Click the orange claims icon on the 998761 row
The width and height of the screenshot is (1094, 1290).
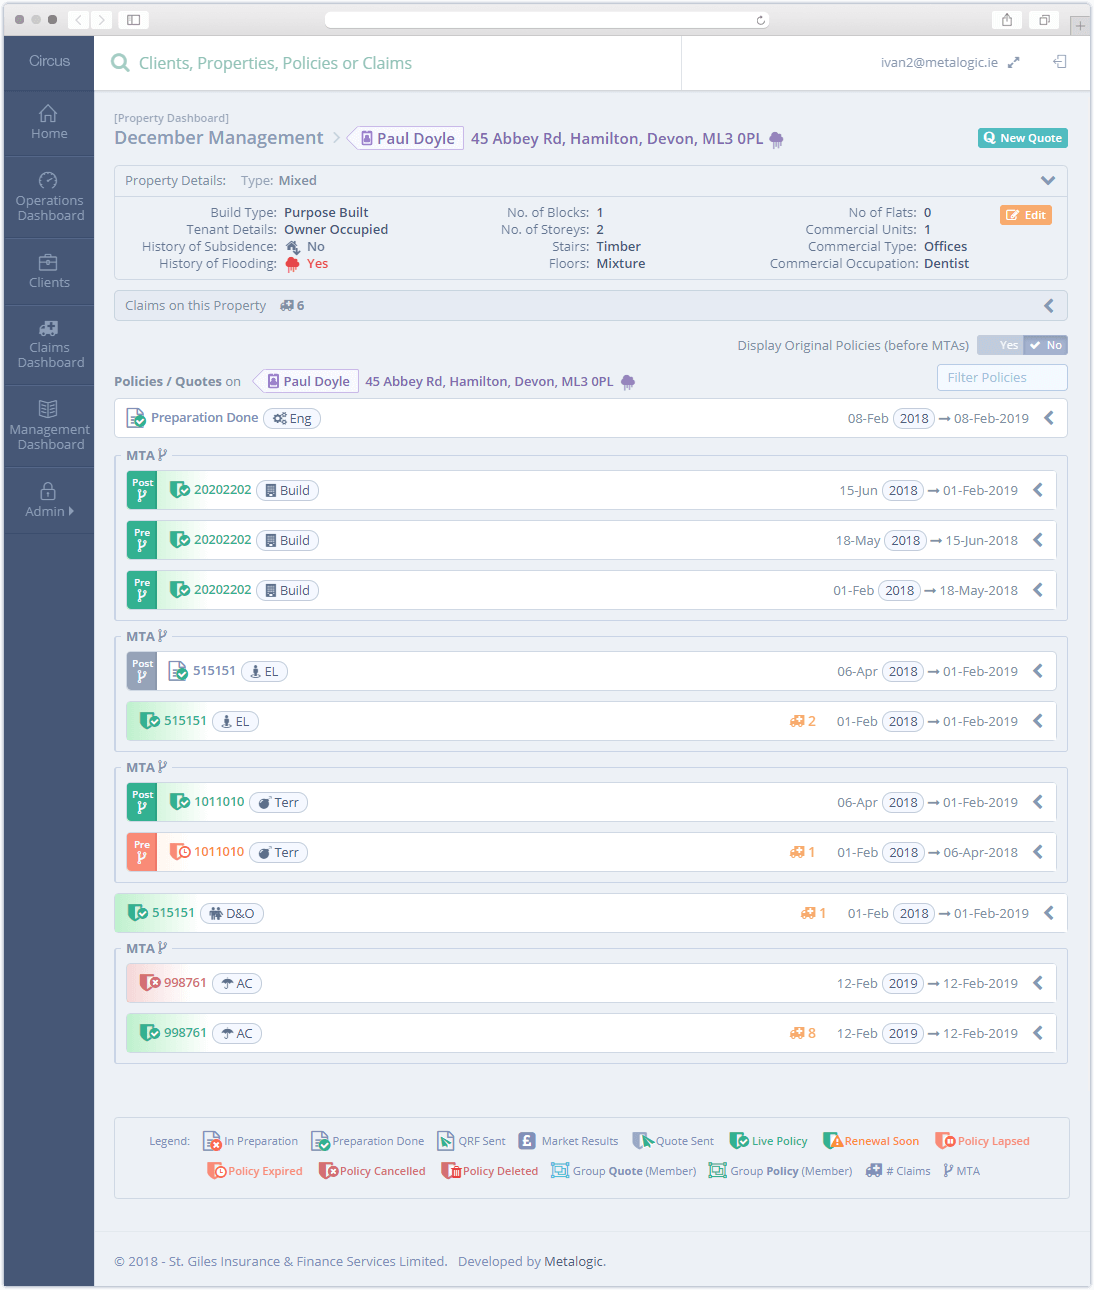(797, 1033)
